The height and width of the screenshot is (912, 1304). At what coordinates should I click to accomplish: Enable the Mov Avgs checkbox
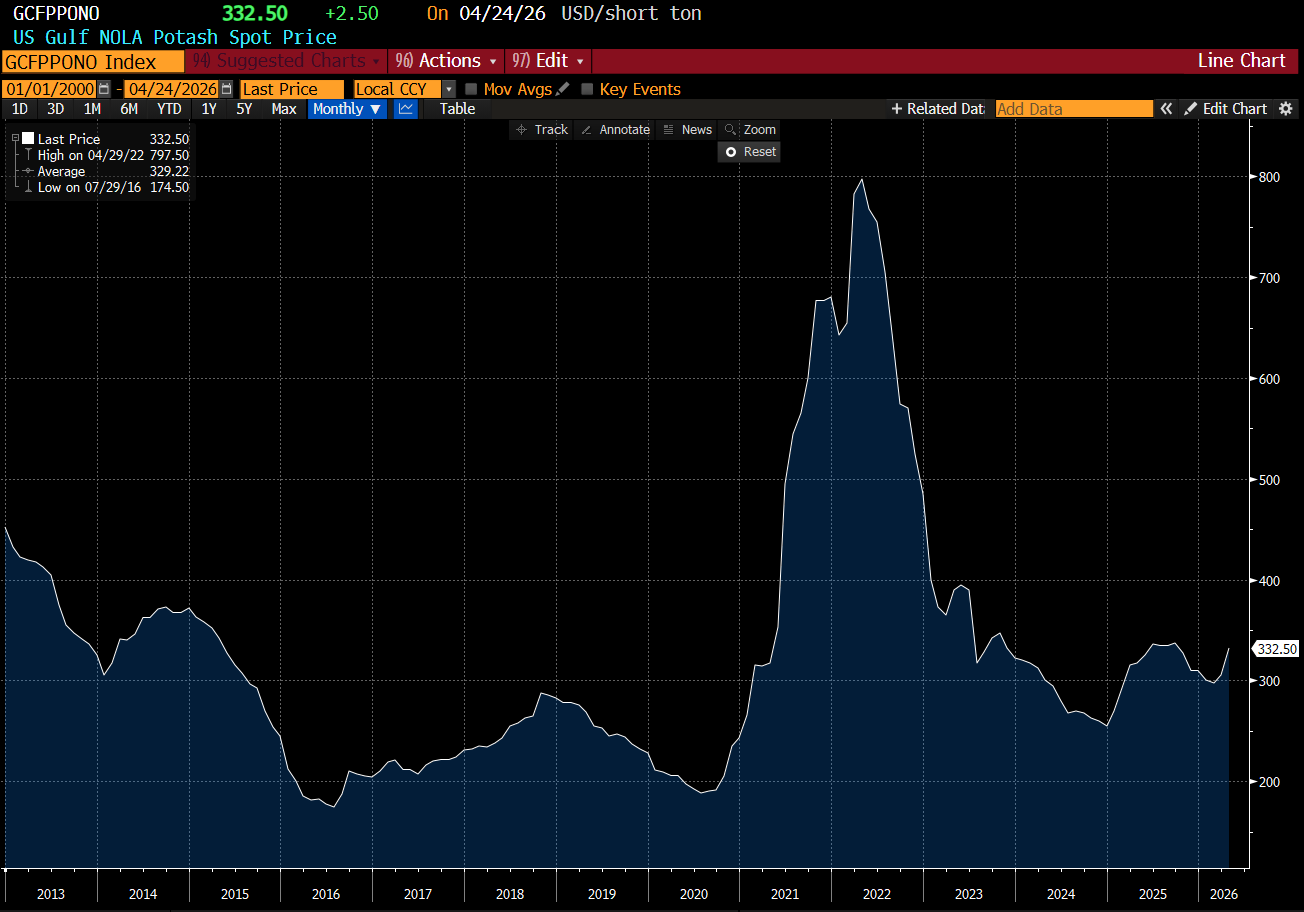[471, 89]
